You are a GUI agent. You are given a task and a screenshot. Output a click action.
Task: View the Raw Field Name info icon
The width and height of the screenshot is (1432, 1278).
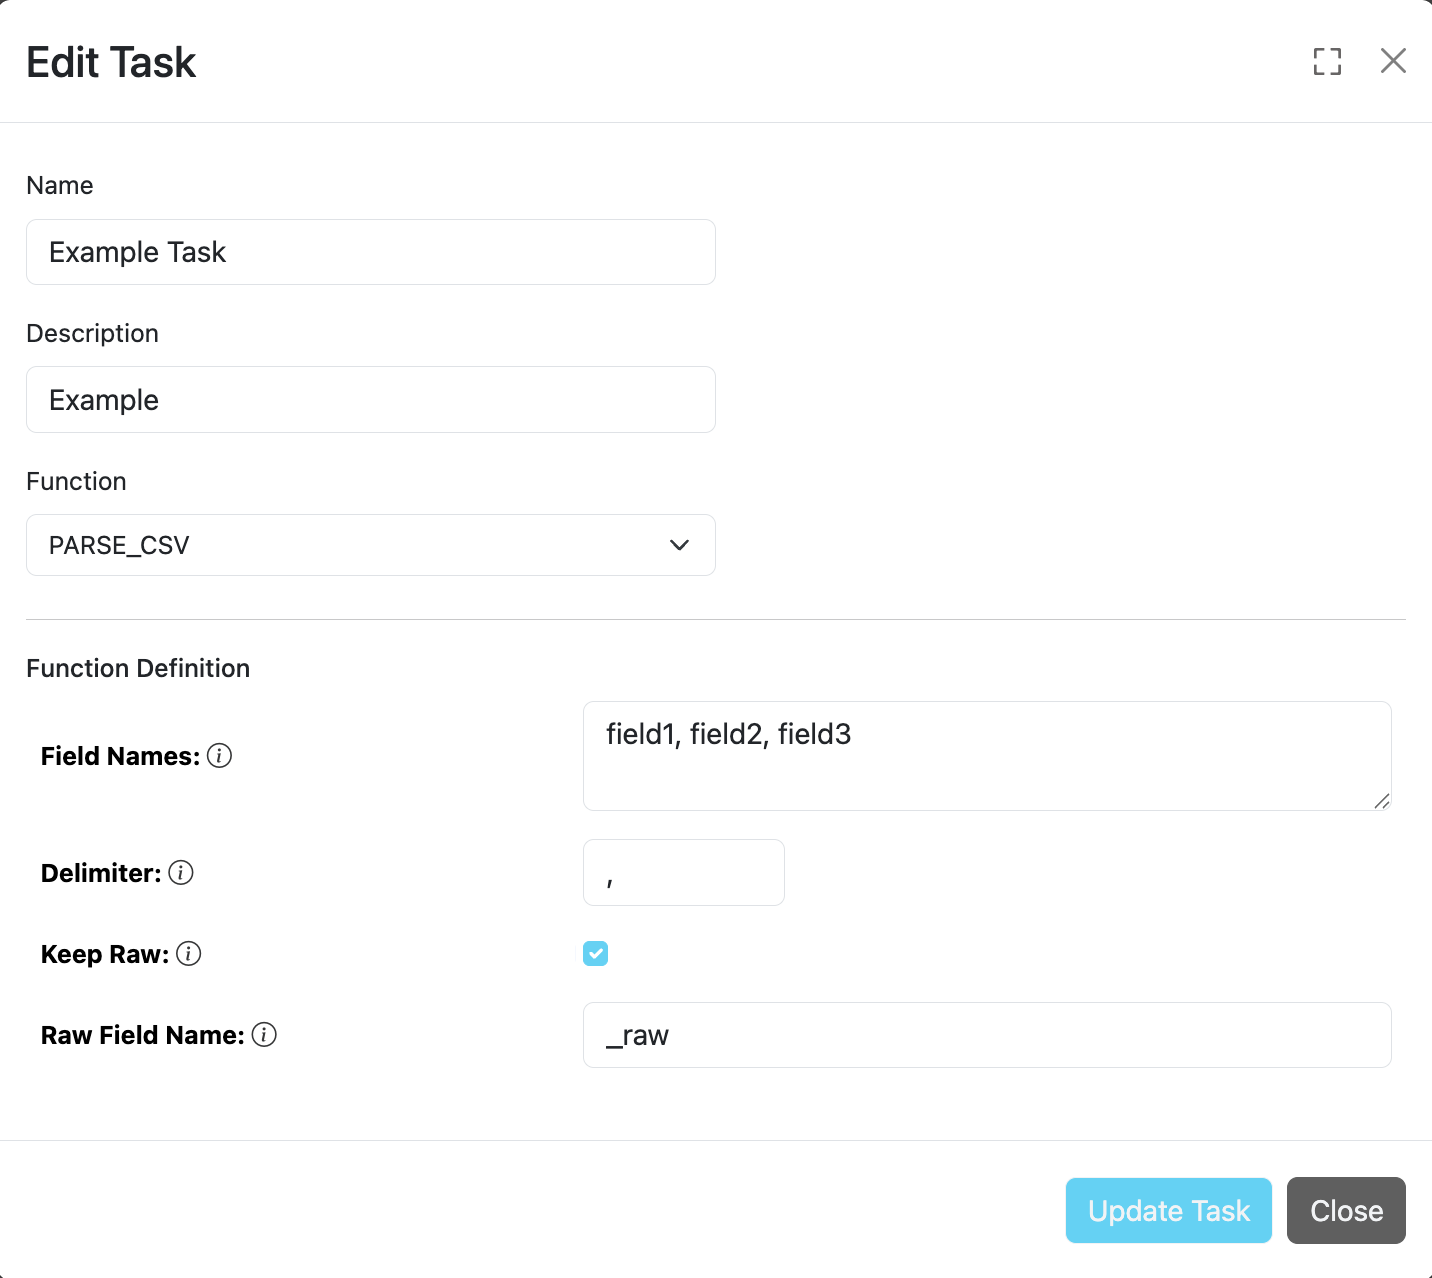click(x=264, y=1035)
